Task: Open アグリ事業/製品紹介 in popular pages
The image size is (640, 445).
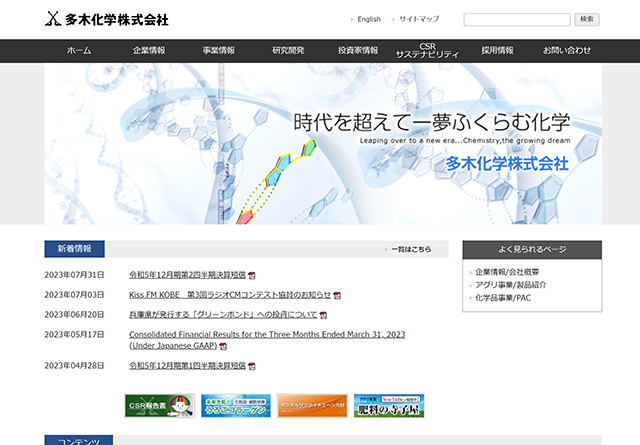Action: pos(511,285)
